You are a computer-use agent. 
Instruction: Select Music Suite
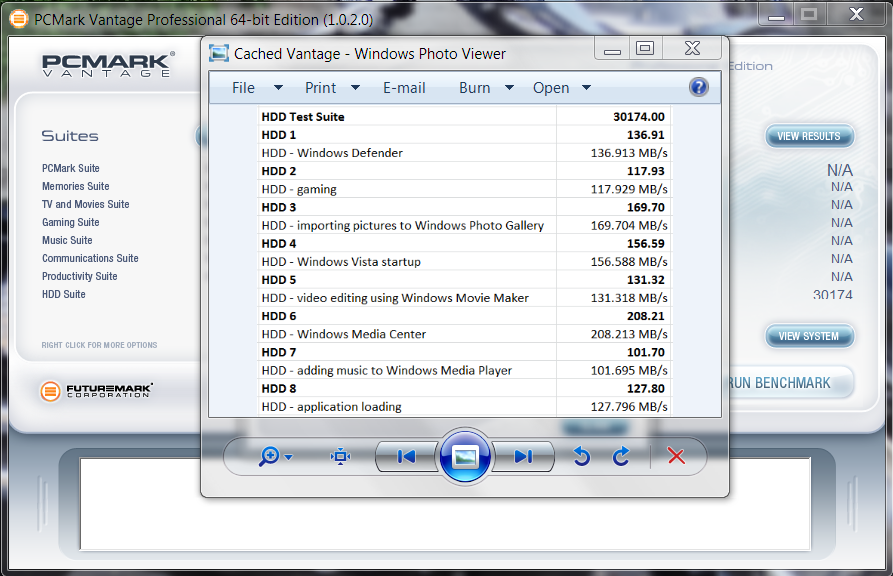(67, 240)
